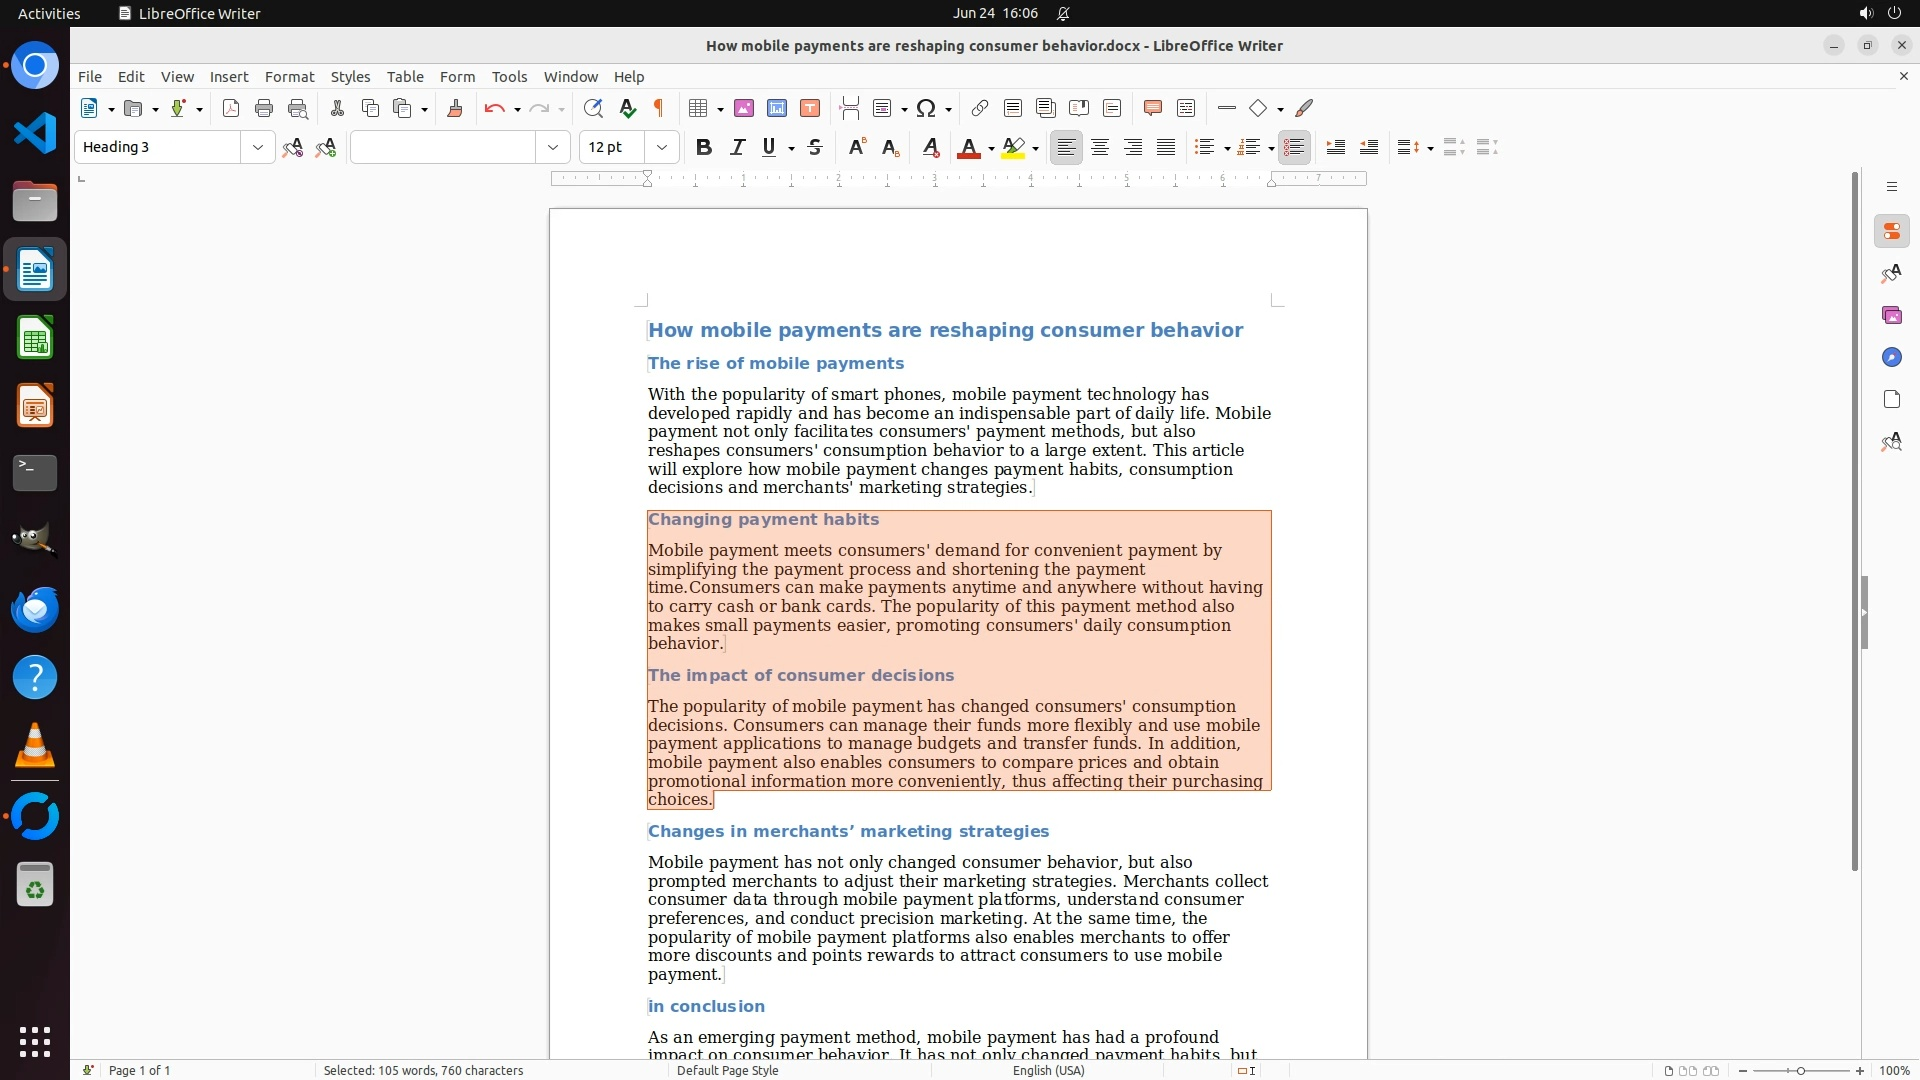This screenshot has width=1920, height=1080.
Task: Click the Insert Image icon
Action: (x=744, y=108)
